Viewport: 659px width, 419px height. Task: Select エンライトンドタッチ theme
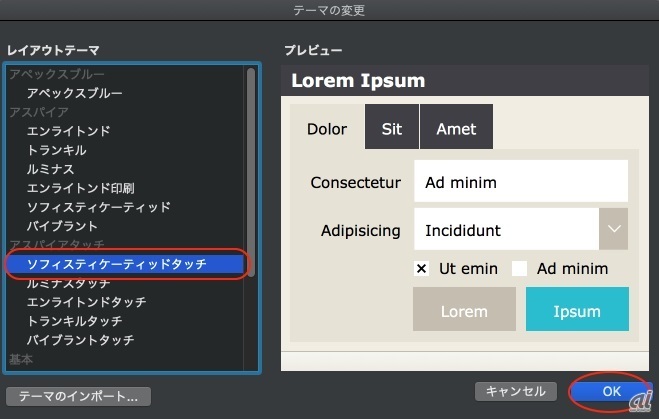click(x=87, y=302)
